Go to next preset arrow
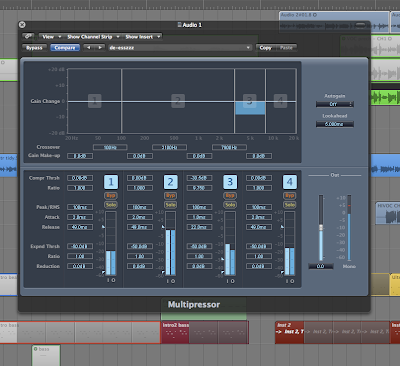Image resolution: width=400 pixels, height=366 pixels. click(x=100, y=48)
